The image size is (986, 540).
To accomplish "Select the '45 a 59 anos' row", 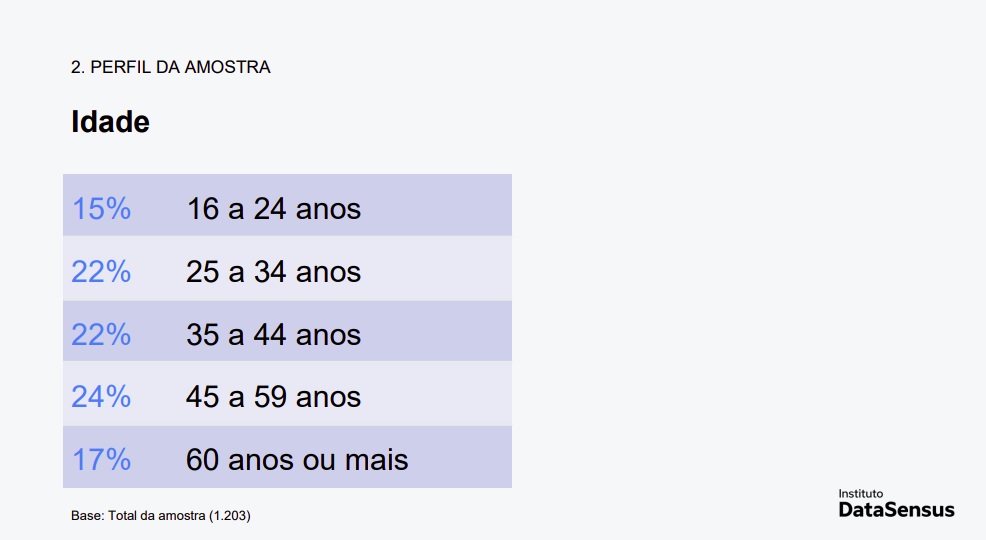I will pyautogui.click(x=287, y=394).
